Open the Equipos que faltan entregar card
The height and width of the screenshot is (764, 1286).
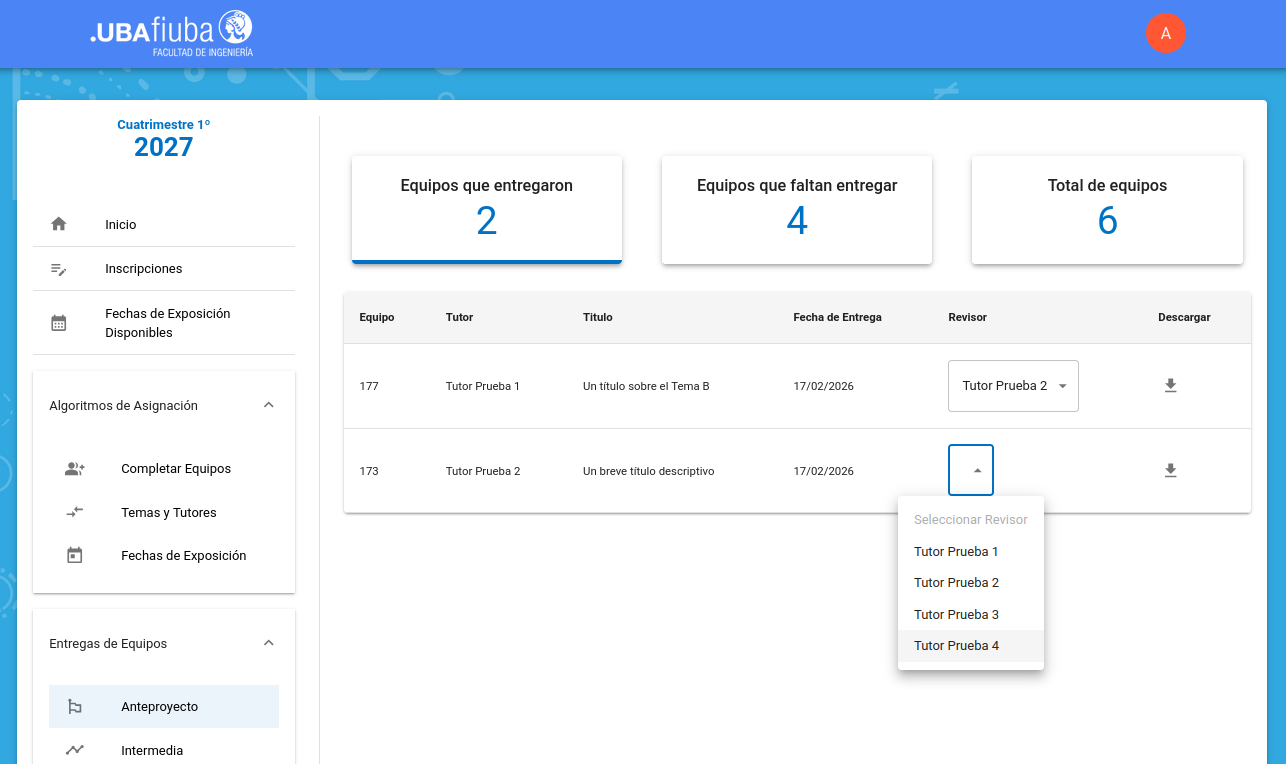click(x=797, y=210)
